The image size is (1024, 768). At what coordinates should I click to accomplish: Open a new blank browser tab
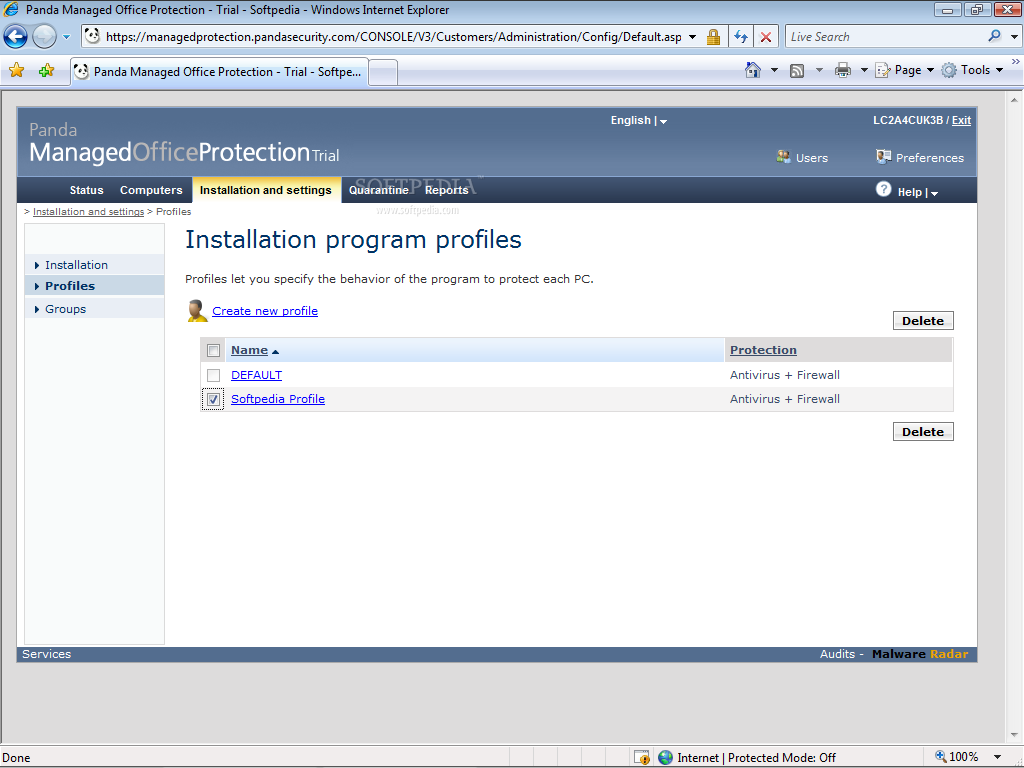pyautogui.click(x=383, y=72)
